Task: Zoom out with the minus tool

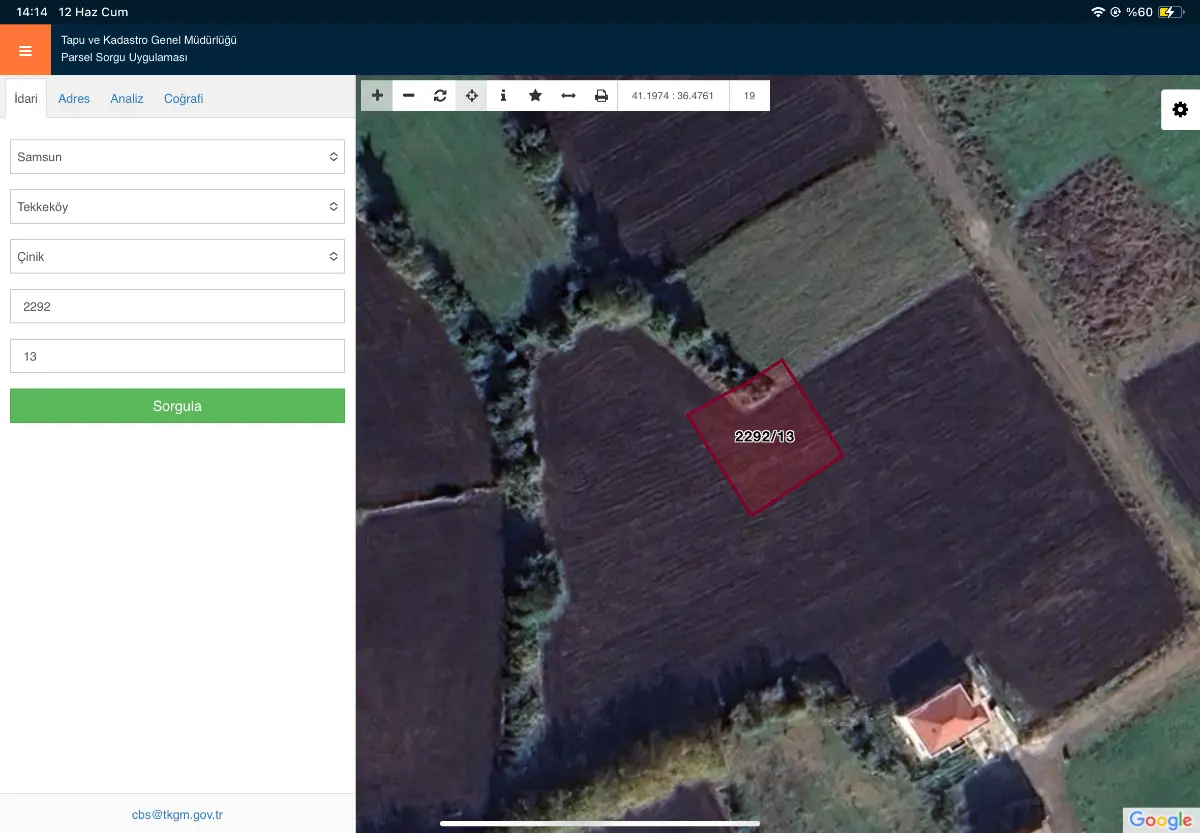Action: (x=409, y=95)
